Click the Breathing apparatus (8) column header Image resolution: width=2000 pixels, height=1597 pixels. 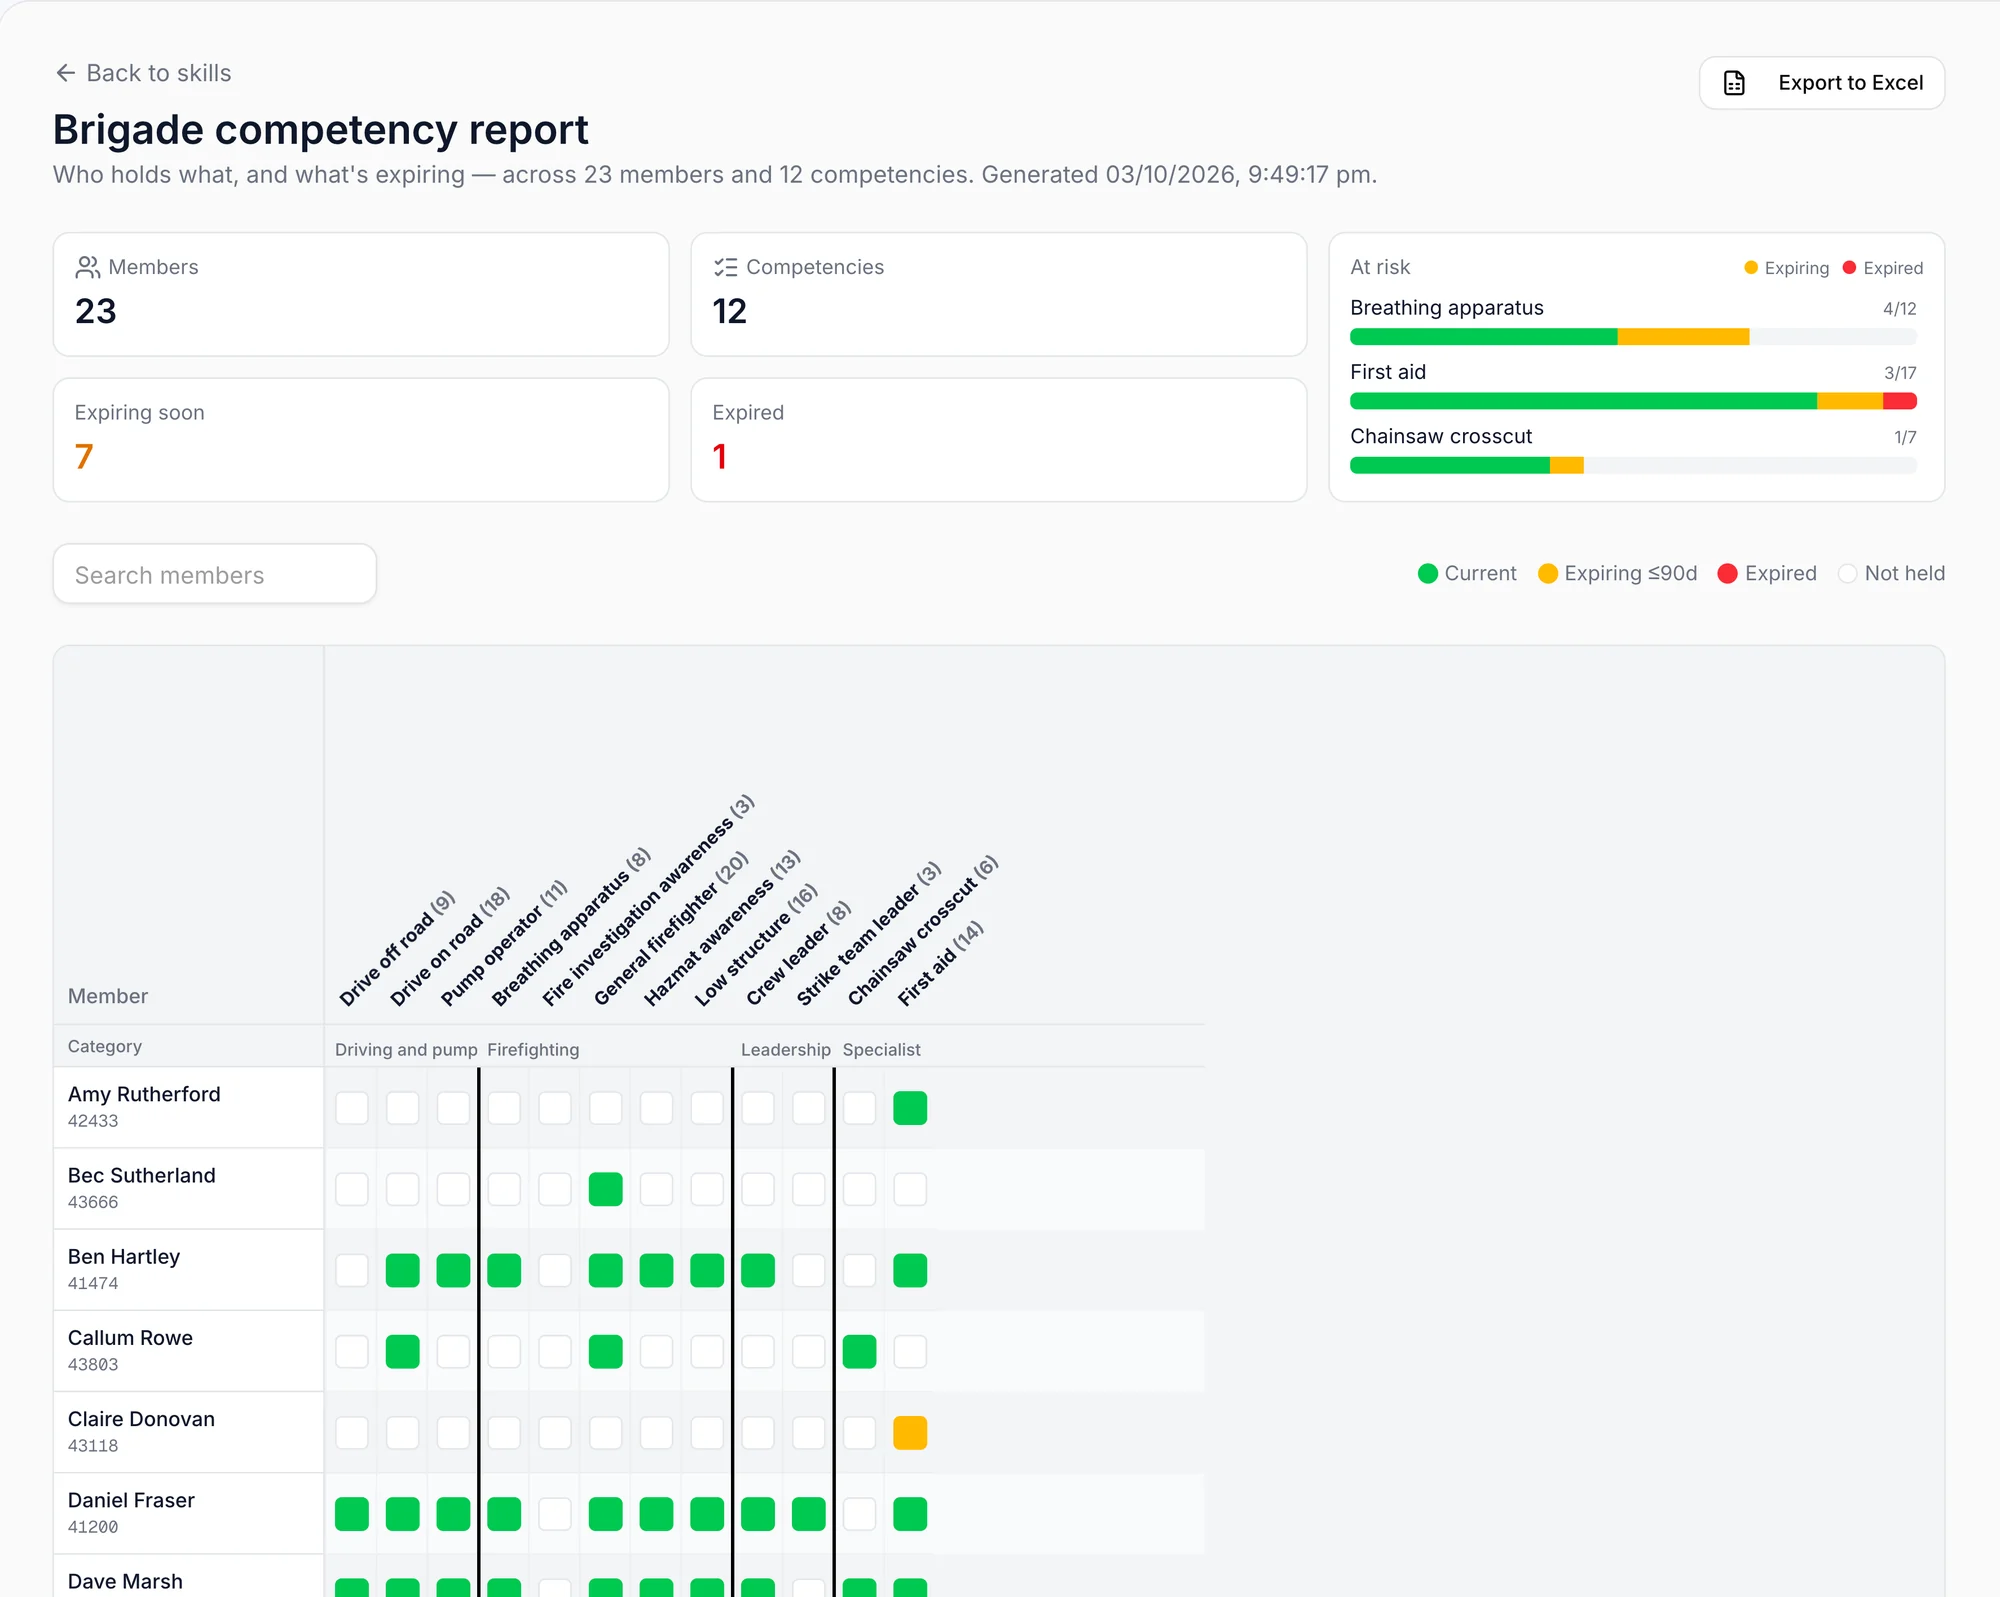click(572, 927)
